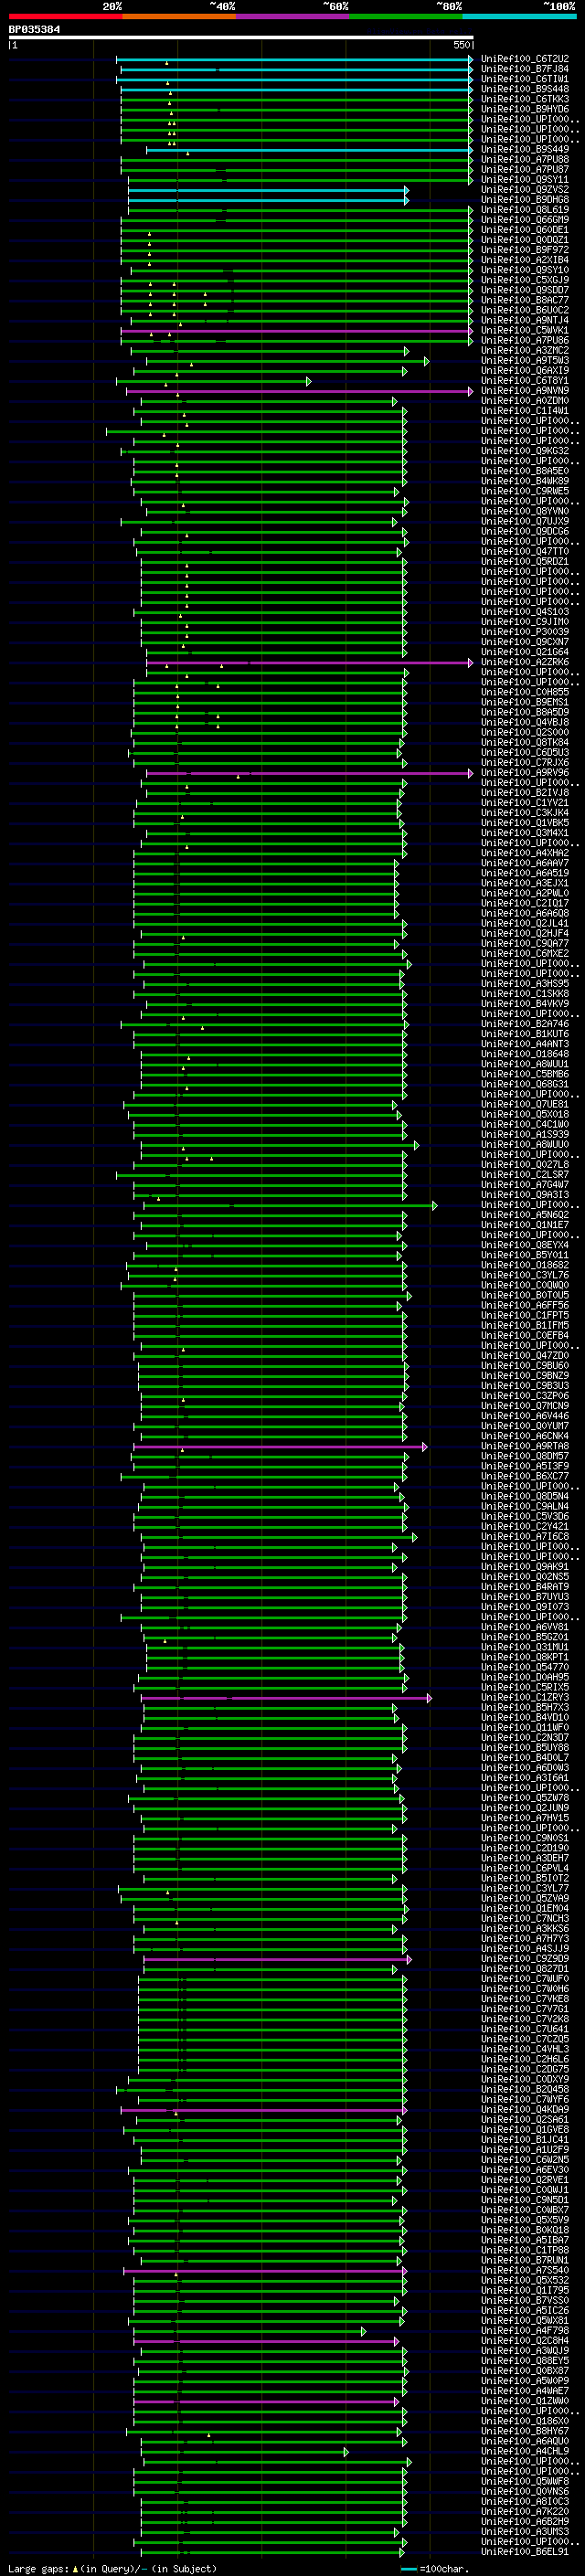Image resolution: width=585 pixels, height=2576 pixels.
Task: Select the UniRef100_A2XIB4 hit label
Action: pyautogui.click(x=525, y=260)
